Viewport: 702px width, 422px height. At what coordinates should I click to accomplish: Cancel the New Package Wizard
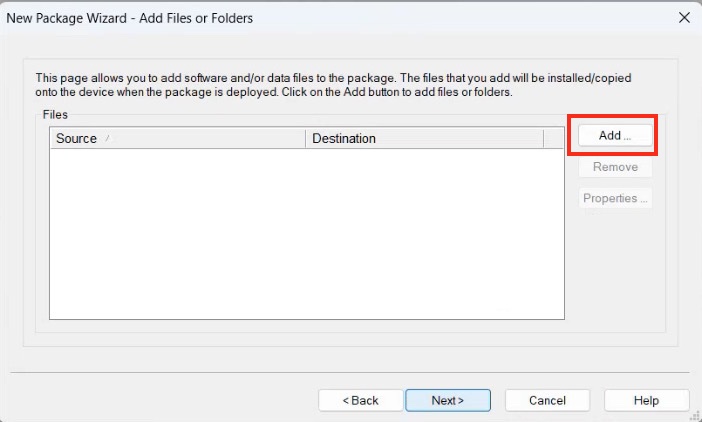click(x=547, y=400)
